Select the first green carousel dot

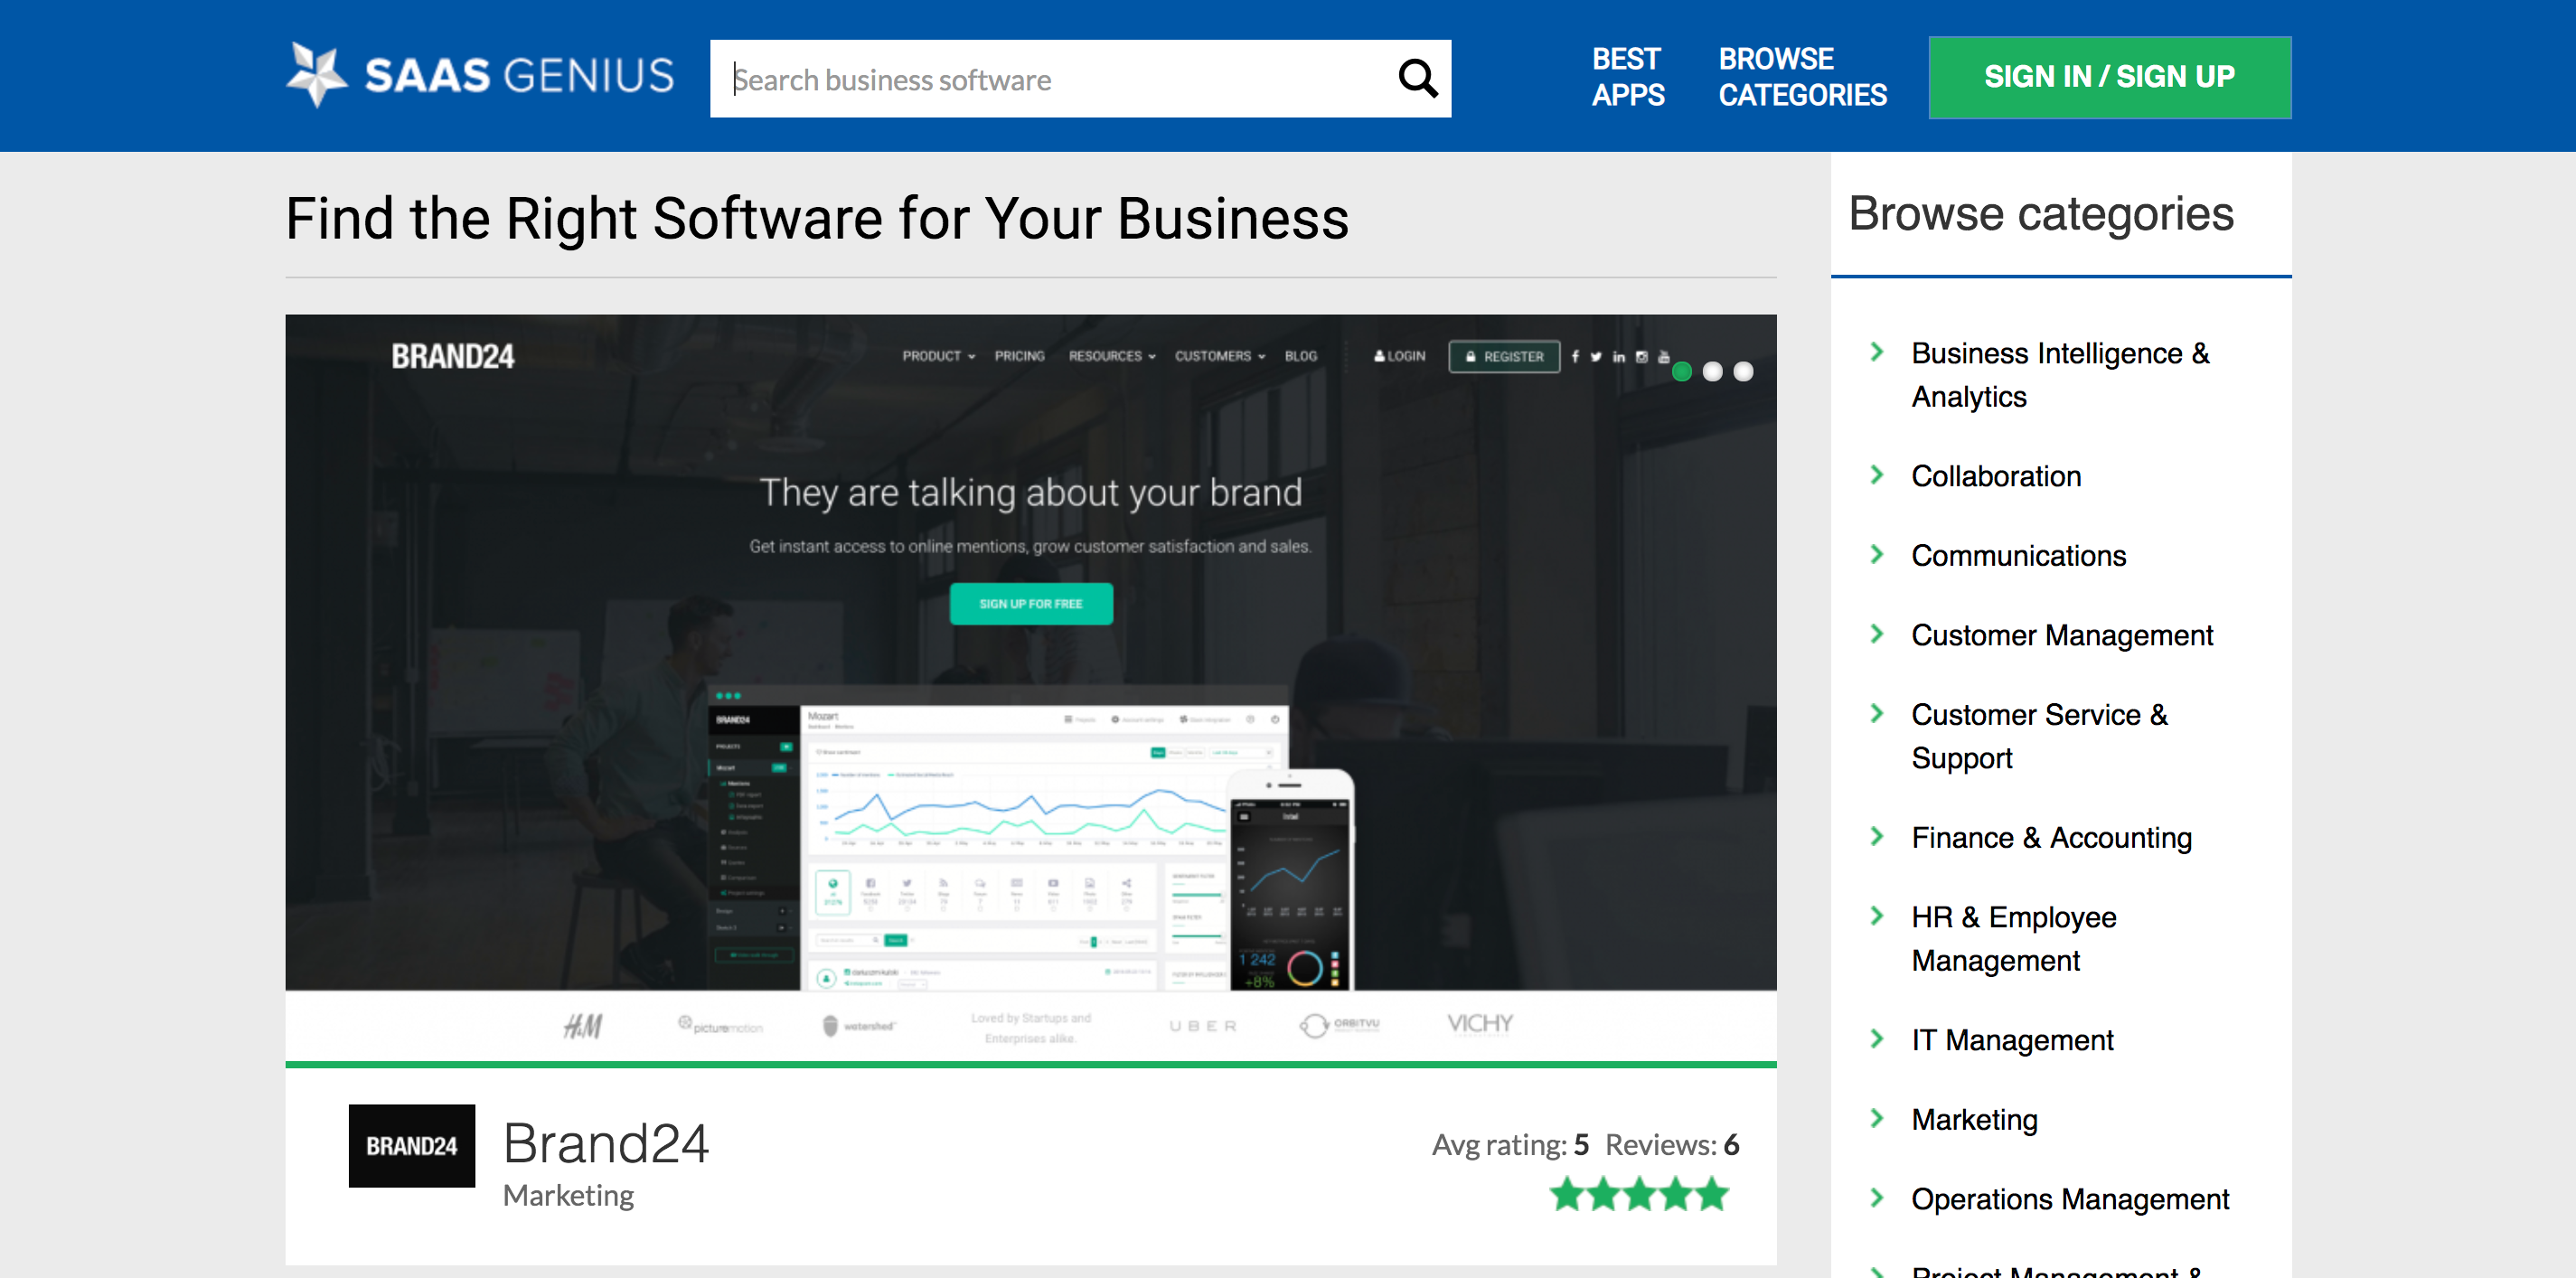coord(1682,372)
